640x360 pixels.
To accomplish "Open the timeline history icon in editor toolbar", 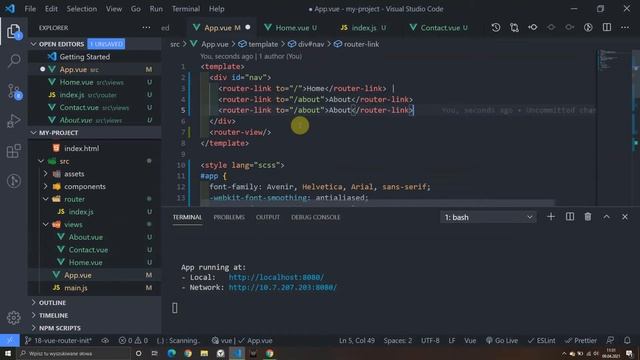I will [496, 27].
